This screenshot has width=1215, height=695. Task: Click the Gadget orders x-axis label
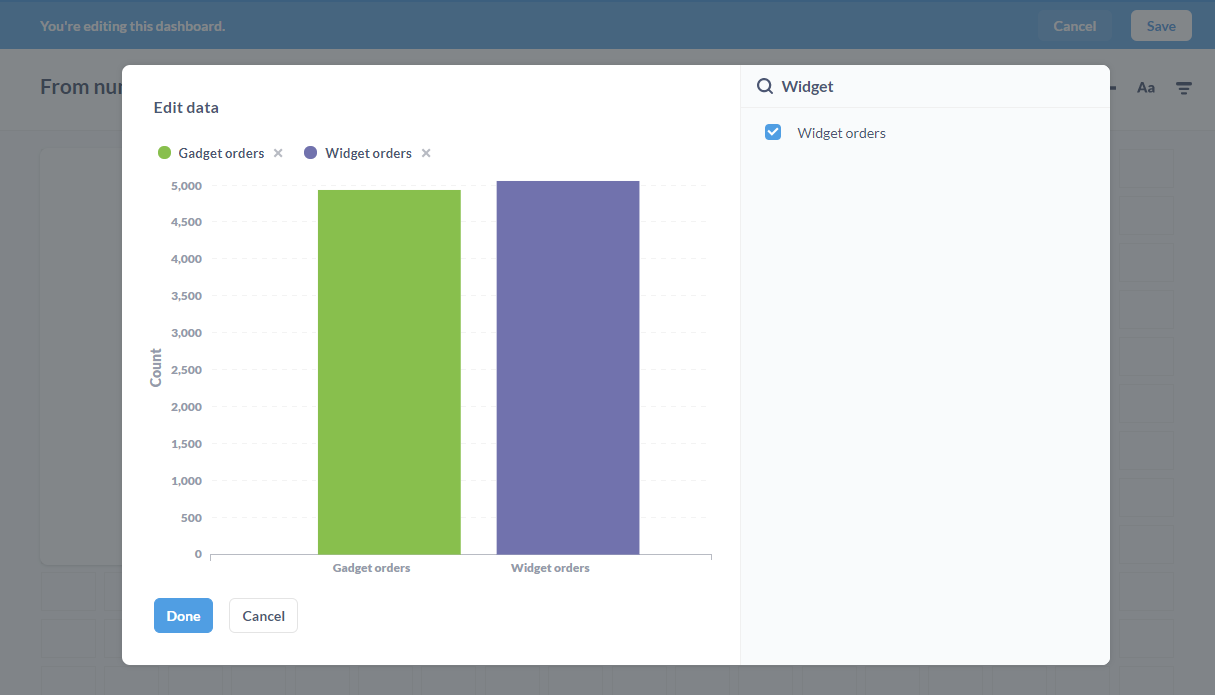click(371, 568)
